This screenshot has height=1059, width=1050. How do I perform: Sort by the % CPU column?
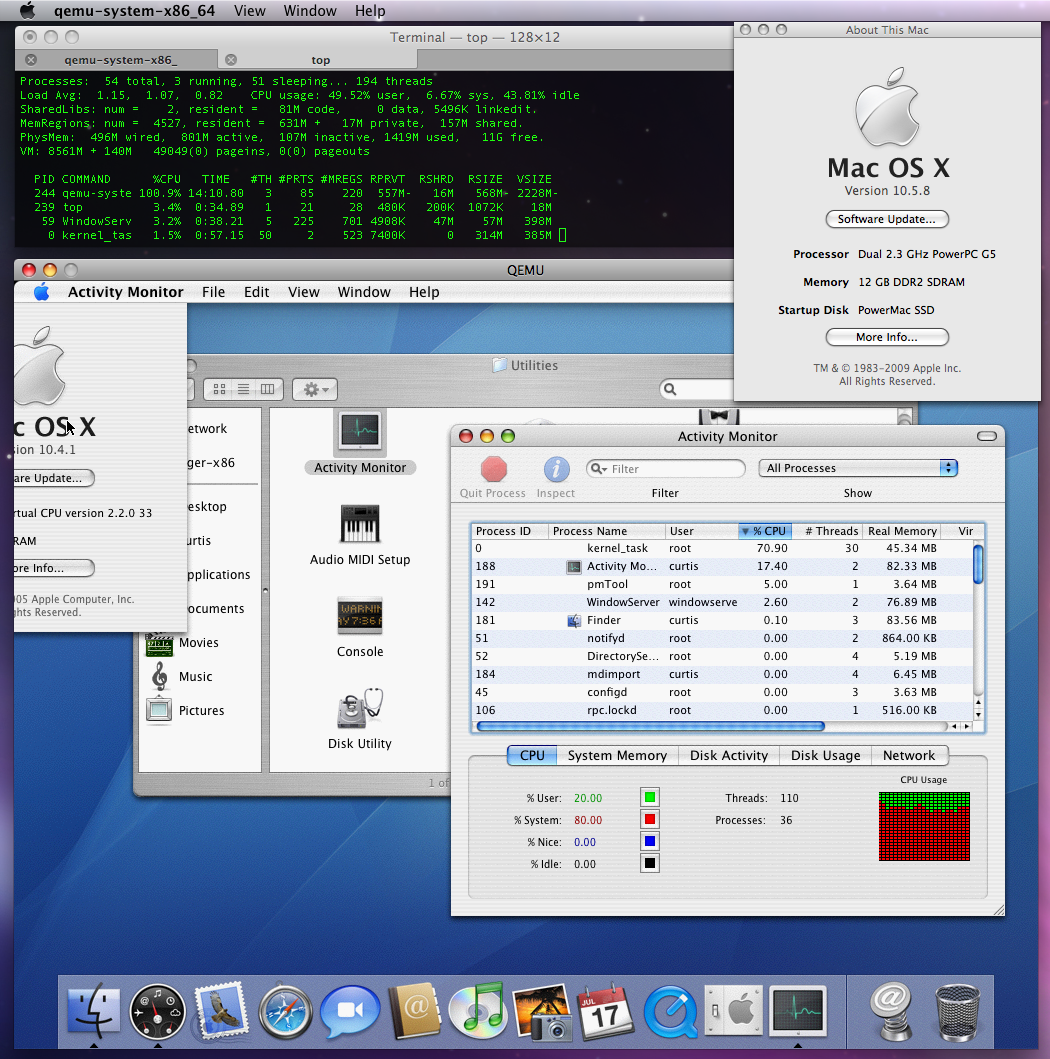[x=764, y=531]
